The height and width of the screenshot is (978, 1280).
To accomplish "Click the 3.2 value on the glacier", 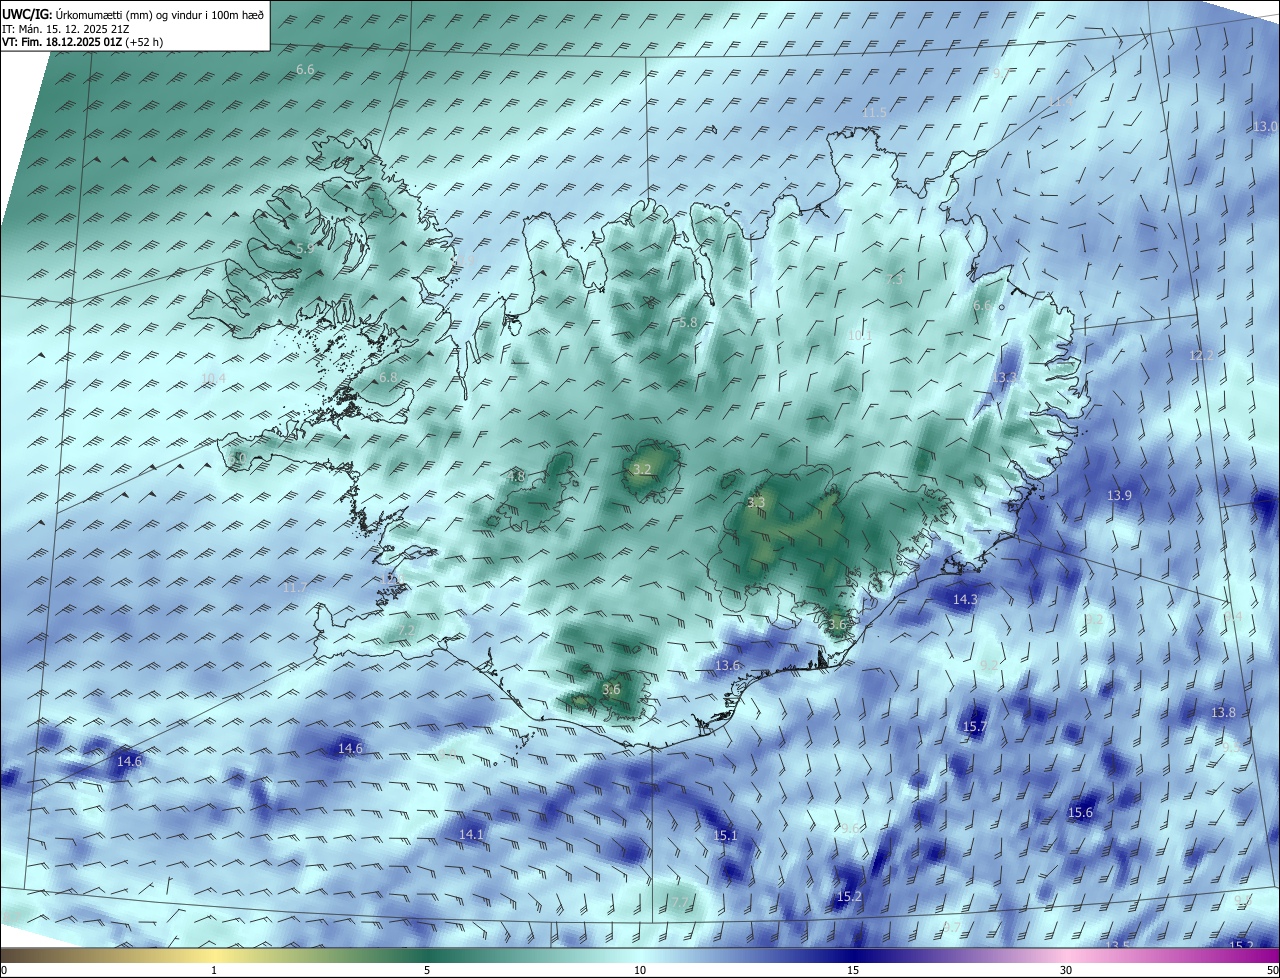I will coord(643,469).
